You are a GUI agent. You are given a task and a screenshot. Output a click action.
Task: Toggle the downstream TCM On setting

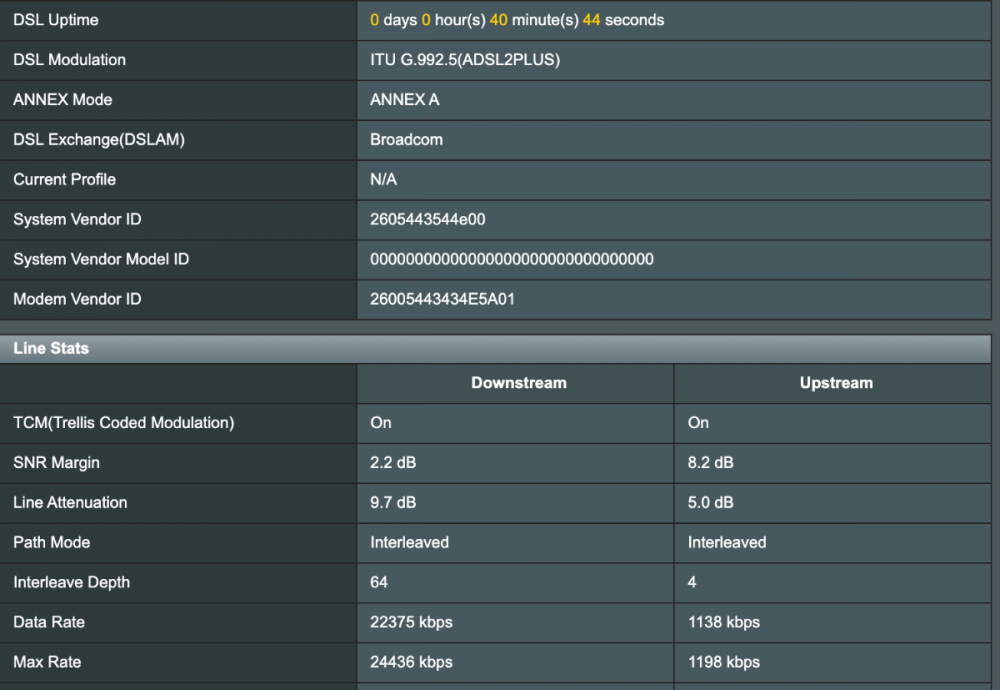(380, 423)
